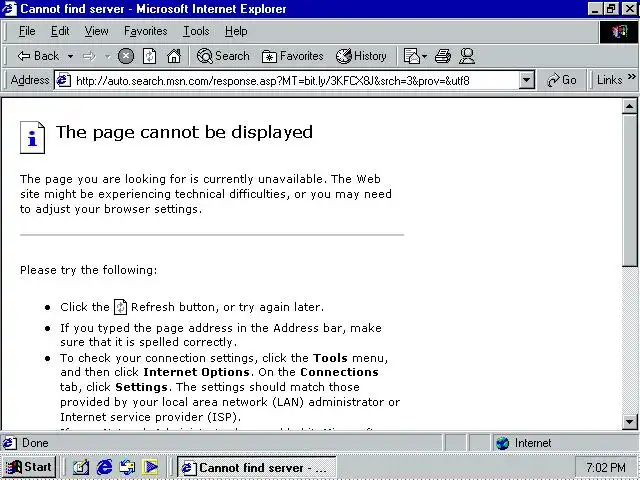640x480 pixels.
Task: Click the 7:02 PM taskbar clock
Action: [606, 467]
